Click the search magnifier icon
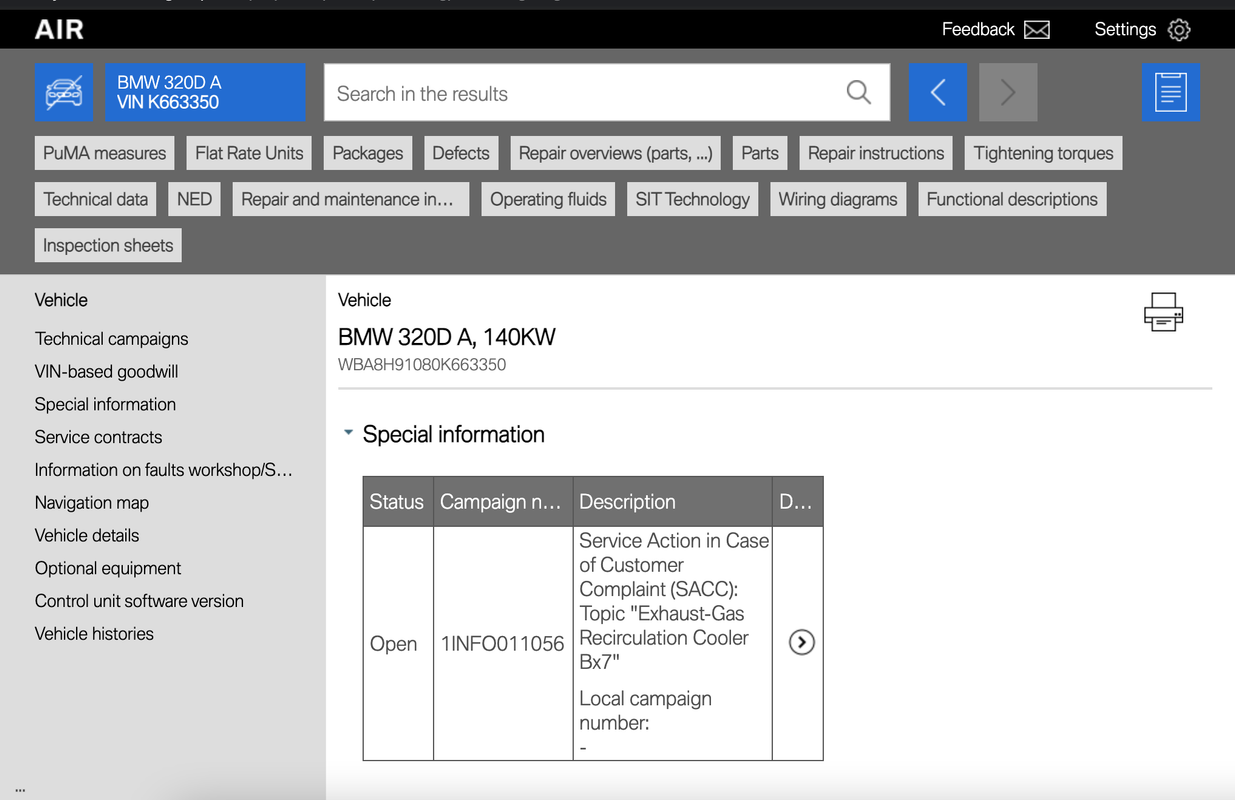The image size is (1235, 800). 858,93
